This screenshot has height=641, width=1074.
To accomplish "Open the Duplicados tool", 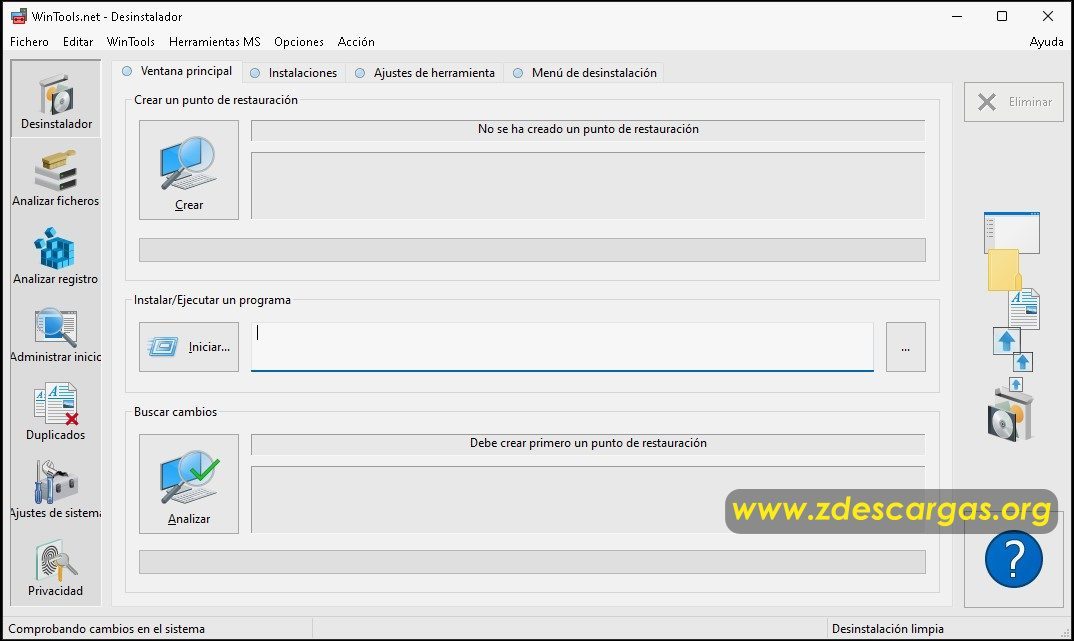I will pos(56,412).
